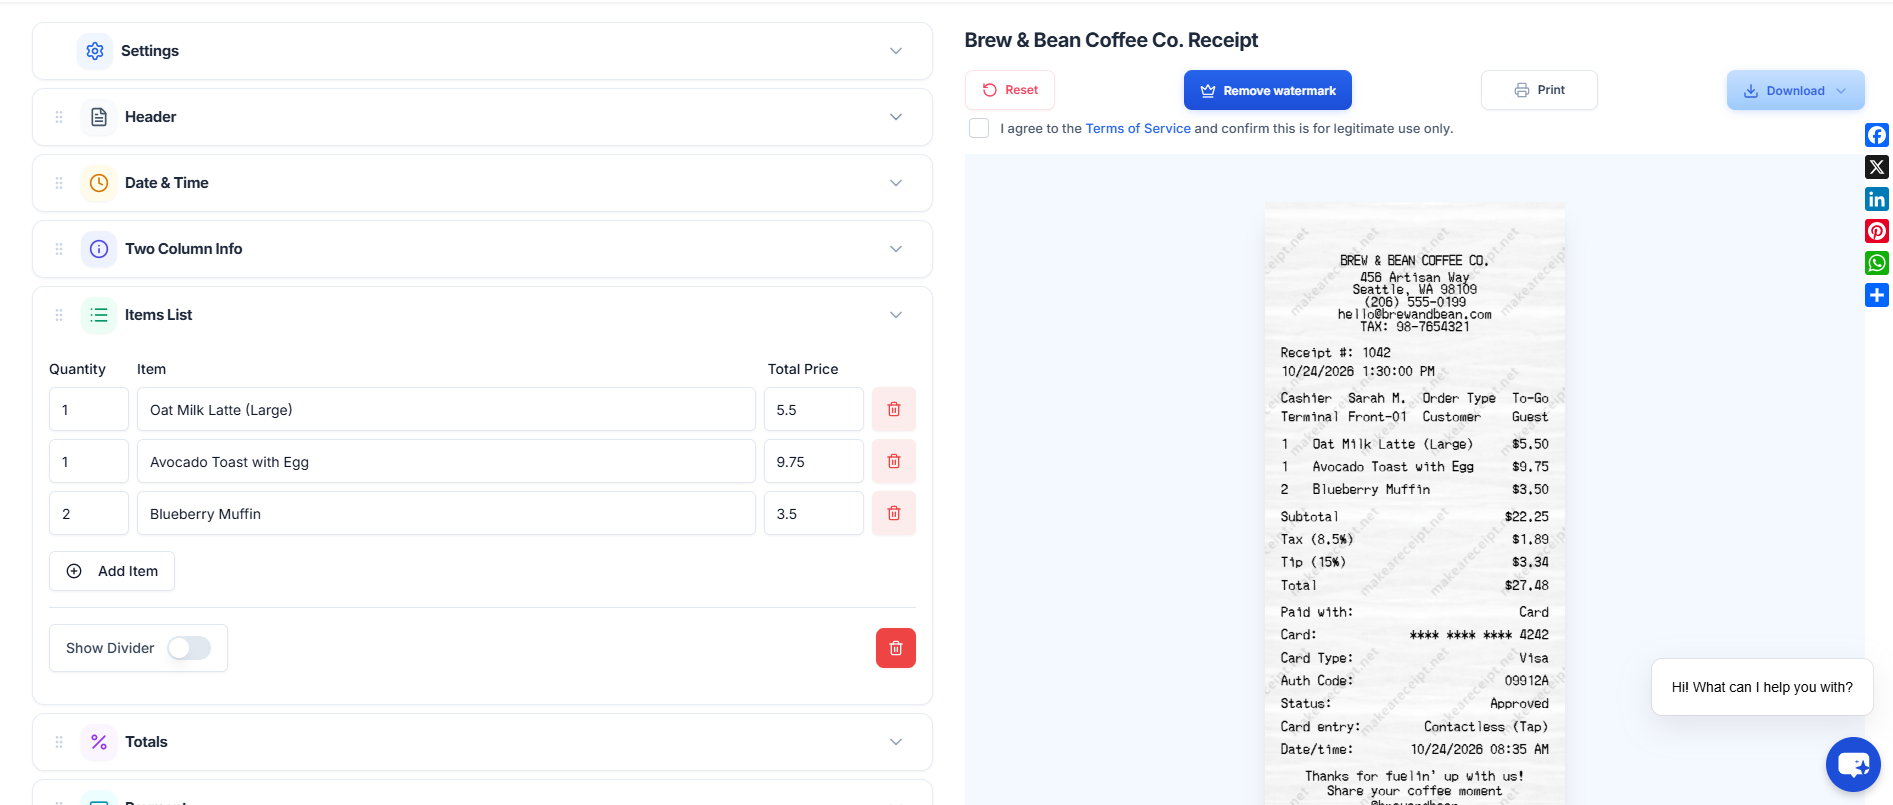Click Remove watermark button
Screen dimensions: 1893x805
pos(1268,90)
